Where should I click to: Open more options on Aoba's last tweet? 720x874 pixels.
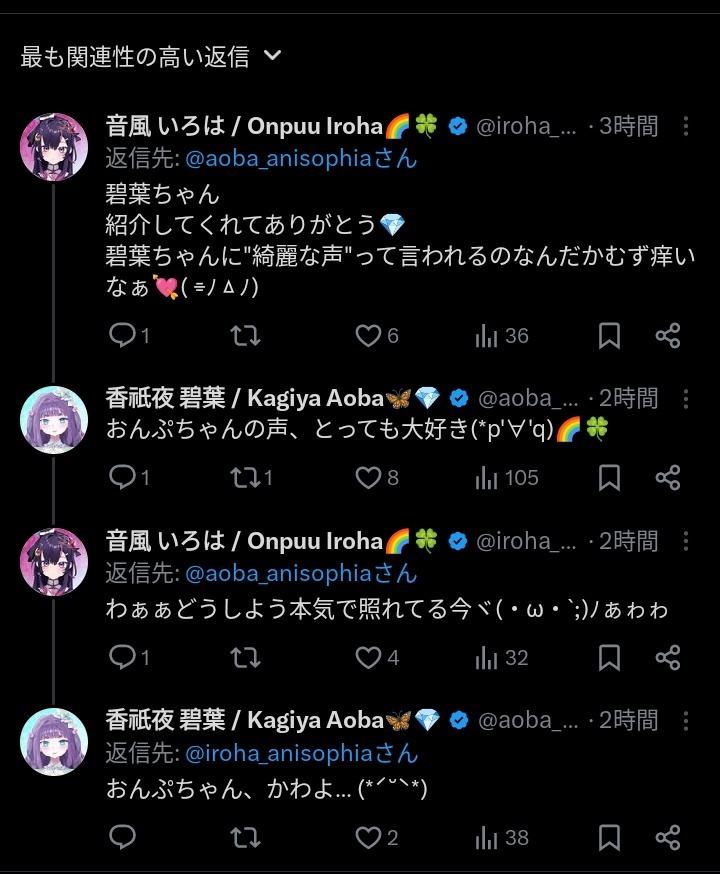coord(686,720)
